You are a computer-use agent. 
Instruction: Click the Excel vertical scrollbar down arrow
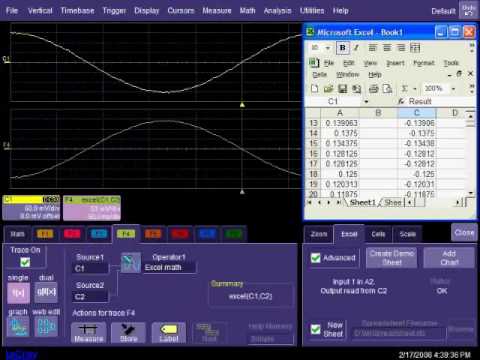click(x=470, y=193)
